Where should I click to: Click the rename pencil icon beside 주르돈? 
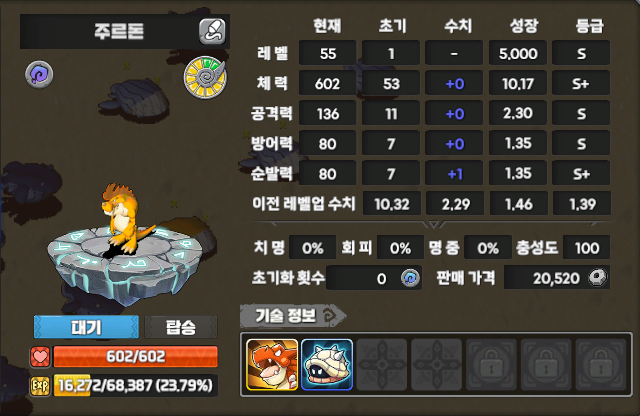212,31
